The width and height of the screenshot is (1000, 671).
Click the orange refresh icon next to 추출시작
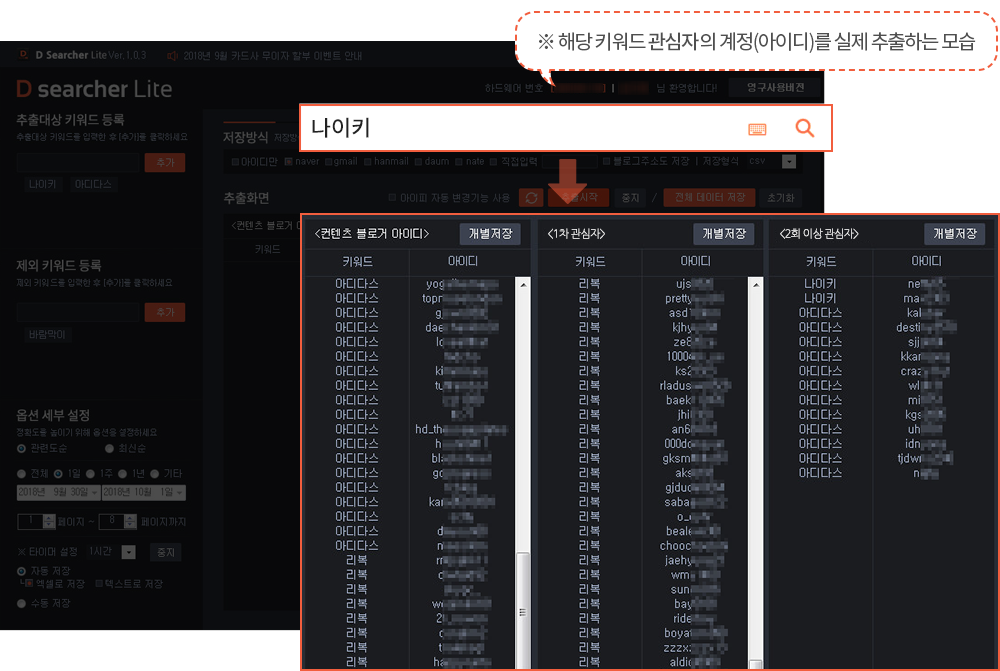(531, 198)
